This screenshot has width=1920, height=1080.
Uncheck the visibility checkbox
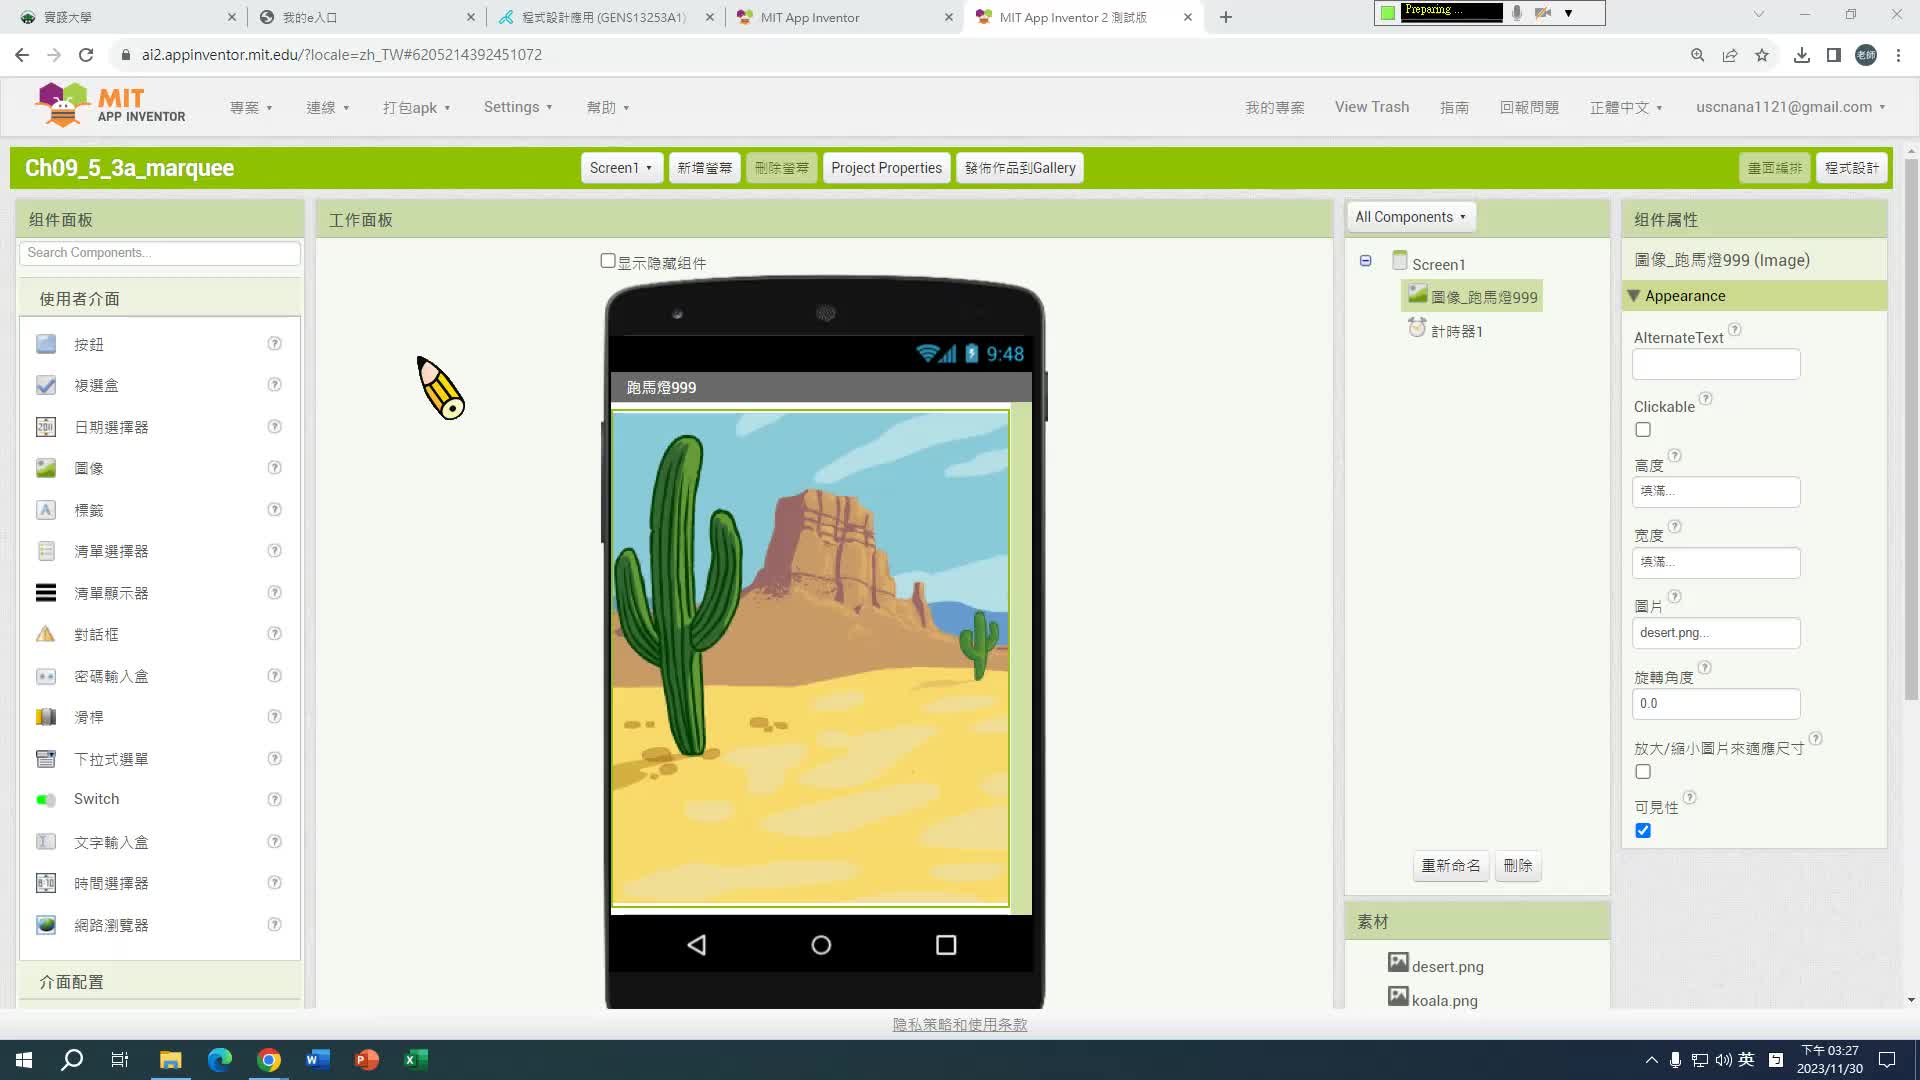click(1643, 831)
